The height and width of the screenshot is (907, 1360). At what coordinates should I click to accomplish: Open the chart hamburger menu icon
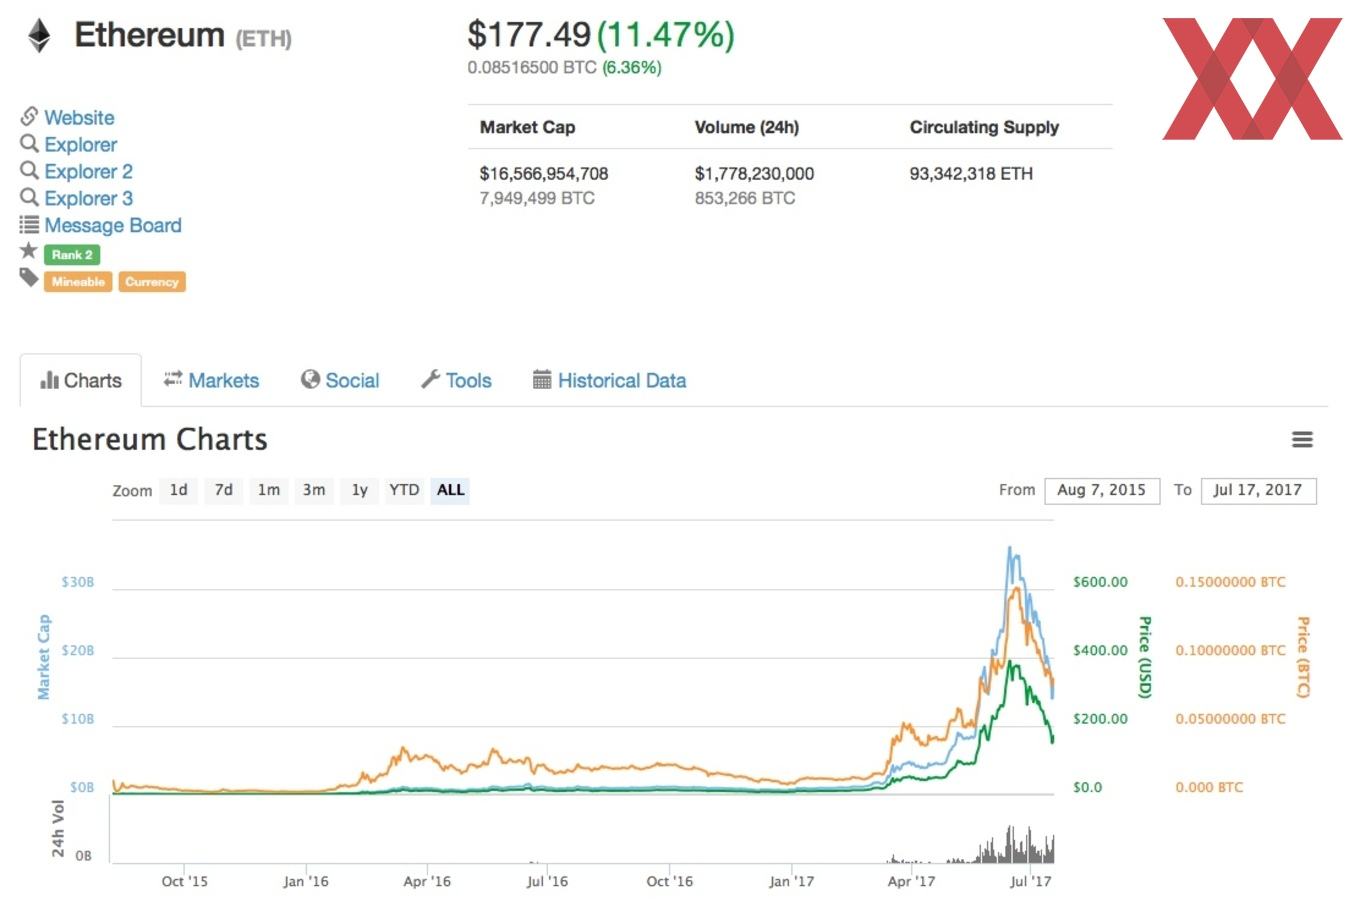[x=1302, y=439]
